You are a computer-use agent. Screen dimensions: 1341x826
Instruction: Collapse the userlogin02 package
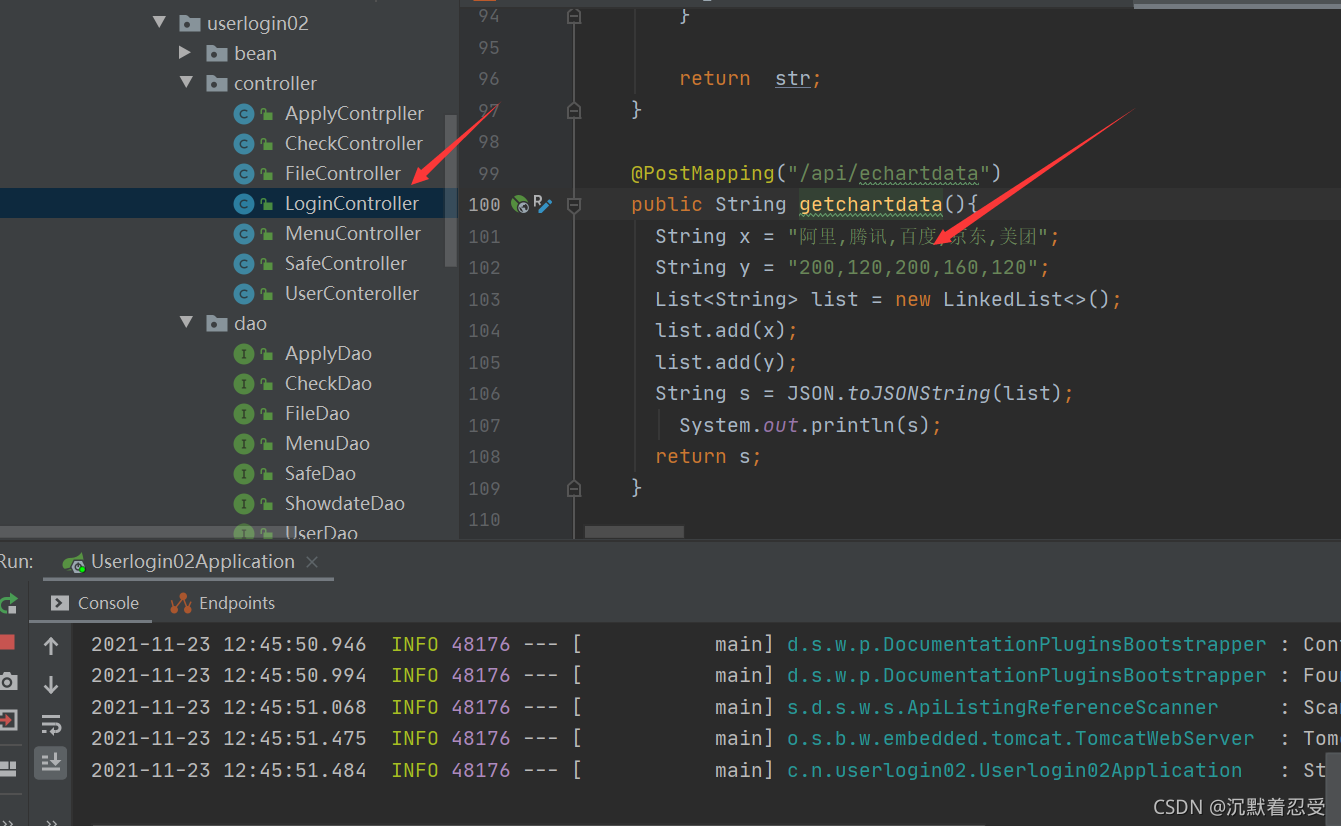pyautogui.click(x=159, y=22)
